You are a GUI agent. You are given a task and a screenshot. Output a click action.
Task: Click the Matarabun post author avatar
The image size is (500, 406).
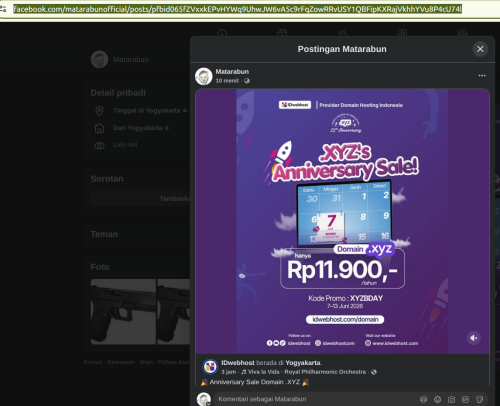point(204,76)
